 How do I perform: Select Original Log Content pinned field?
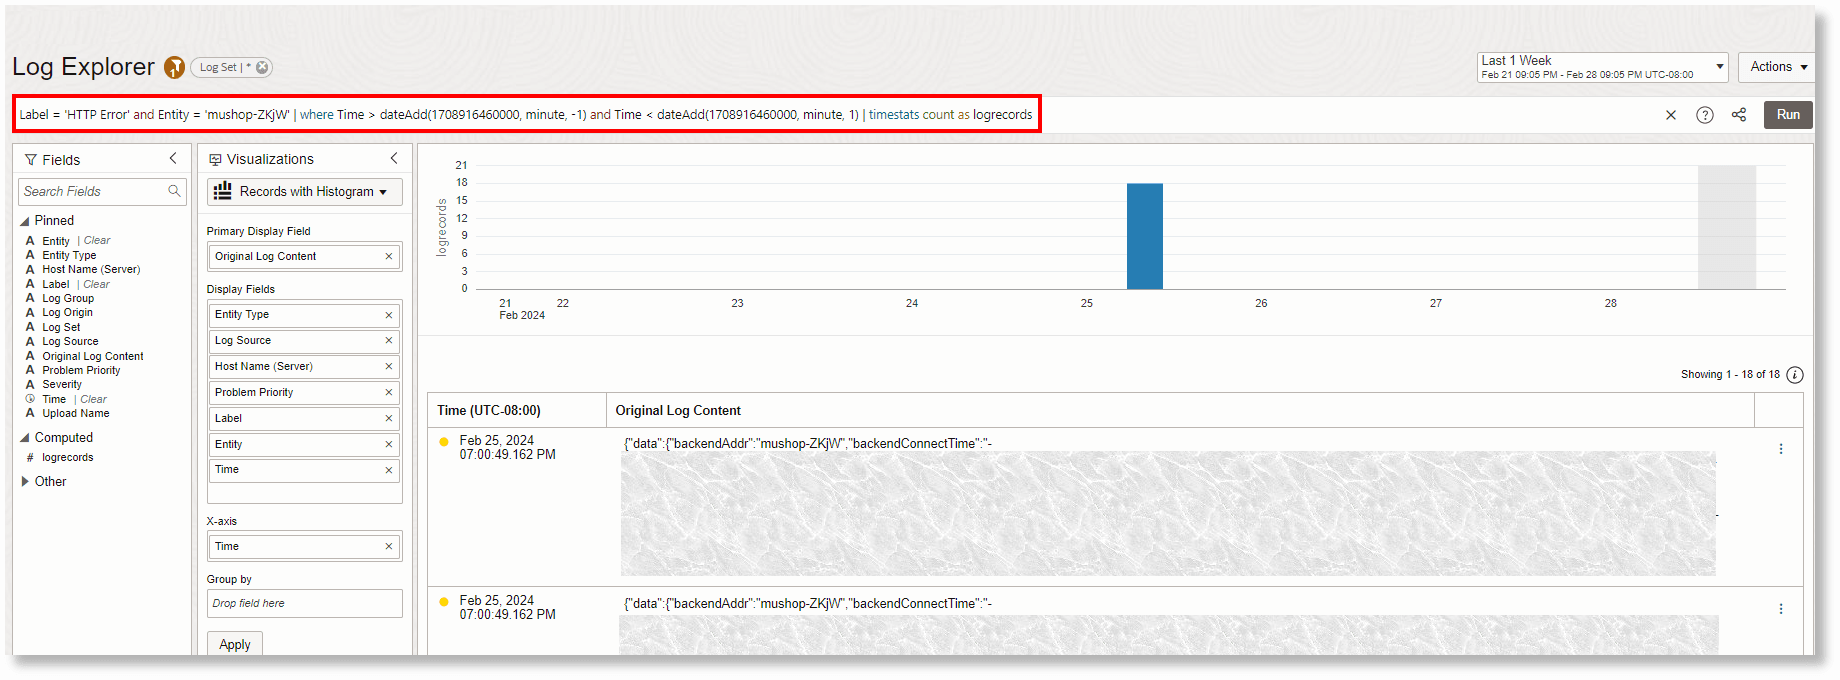click(x=93, y=356)
